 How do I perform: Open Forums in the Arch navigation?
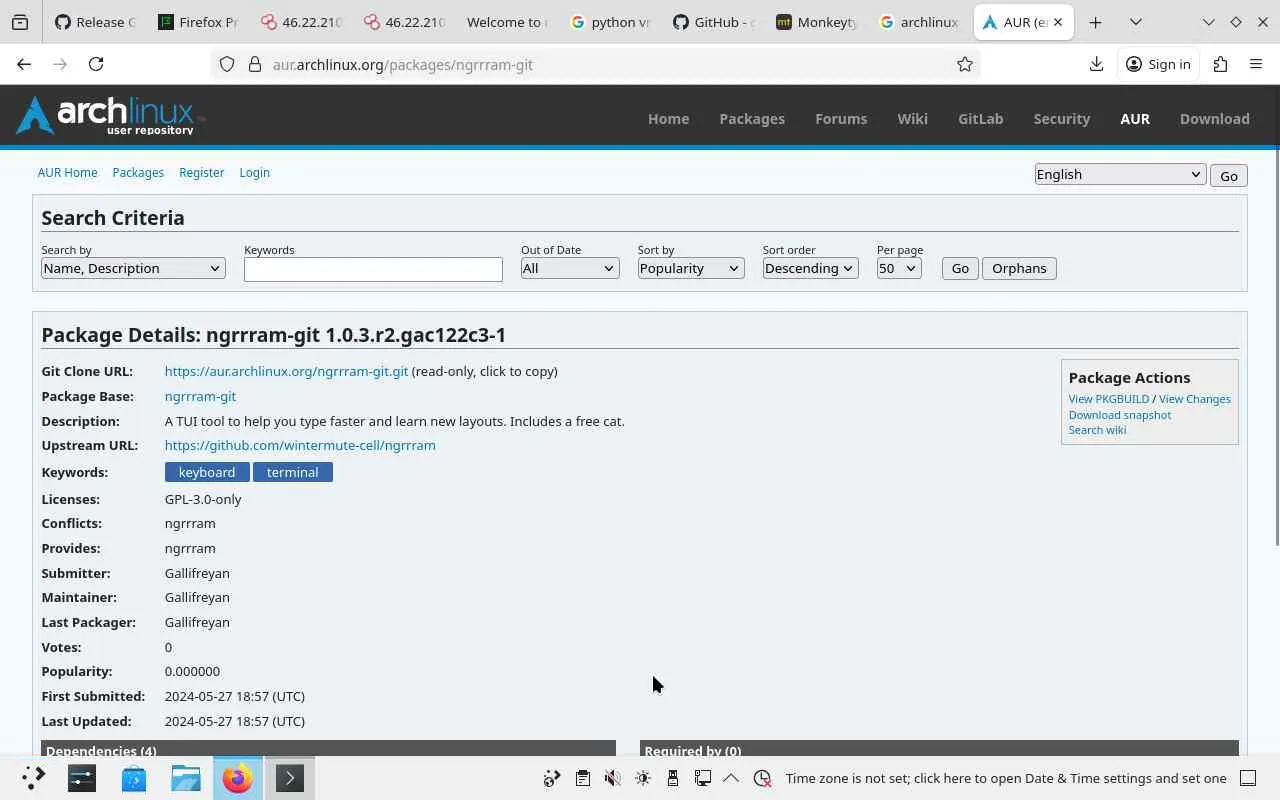click(841, 118)
